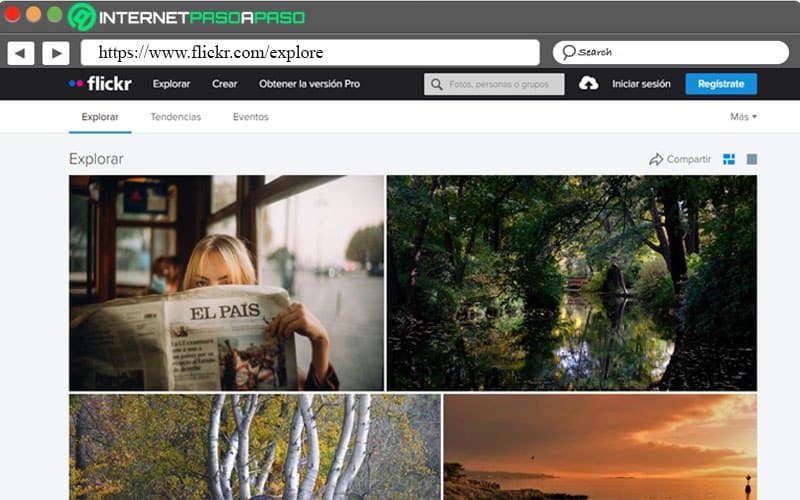Open the Explorar menu in top navigation

coord(171,84)
